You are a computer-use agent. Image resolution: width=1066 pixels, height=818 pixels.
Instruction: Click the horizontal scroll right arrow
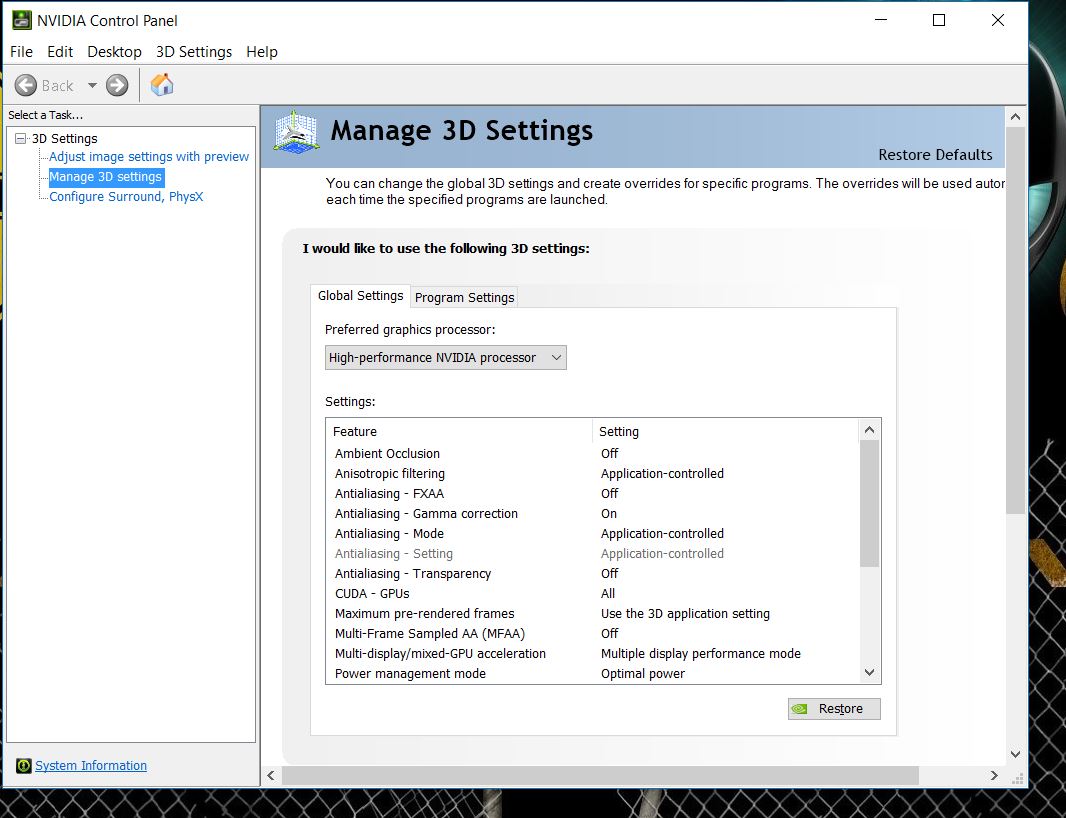point(994,775)
